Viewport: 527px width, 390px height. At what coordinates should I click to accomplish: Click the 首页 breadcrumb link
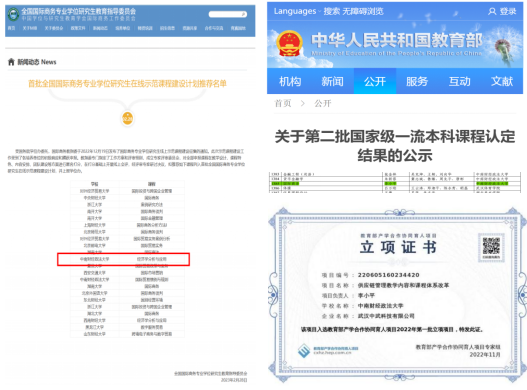click(283, 103)
